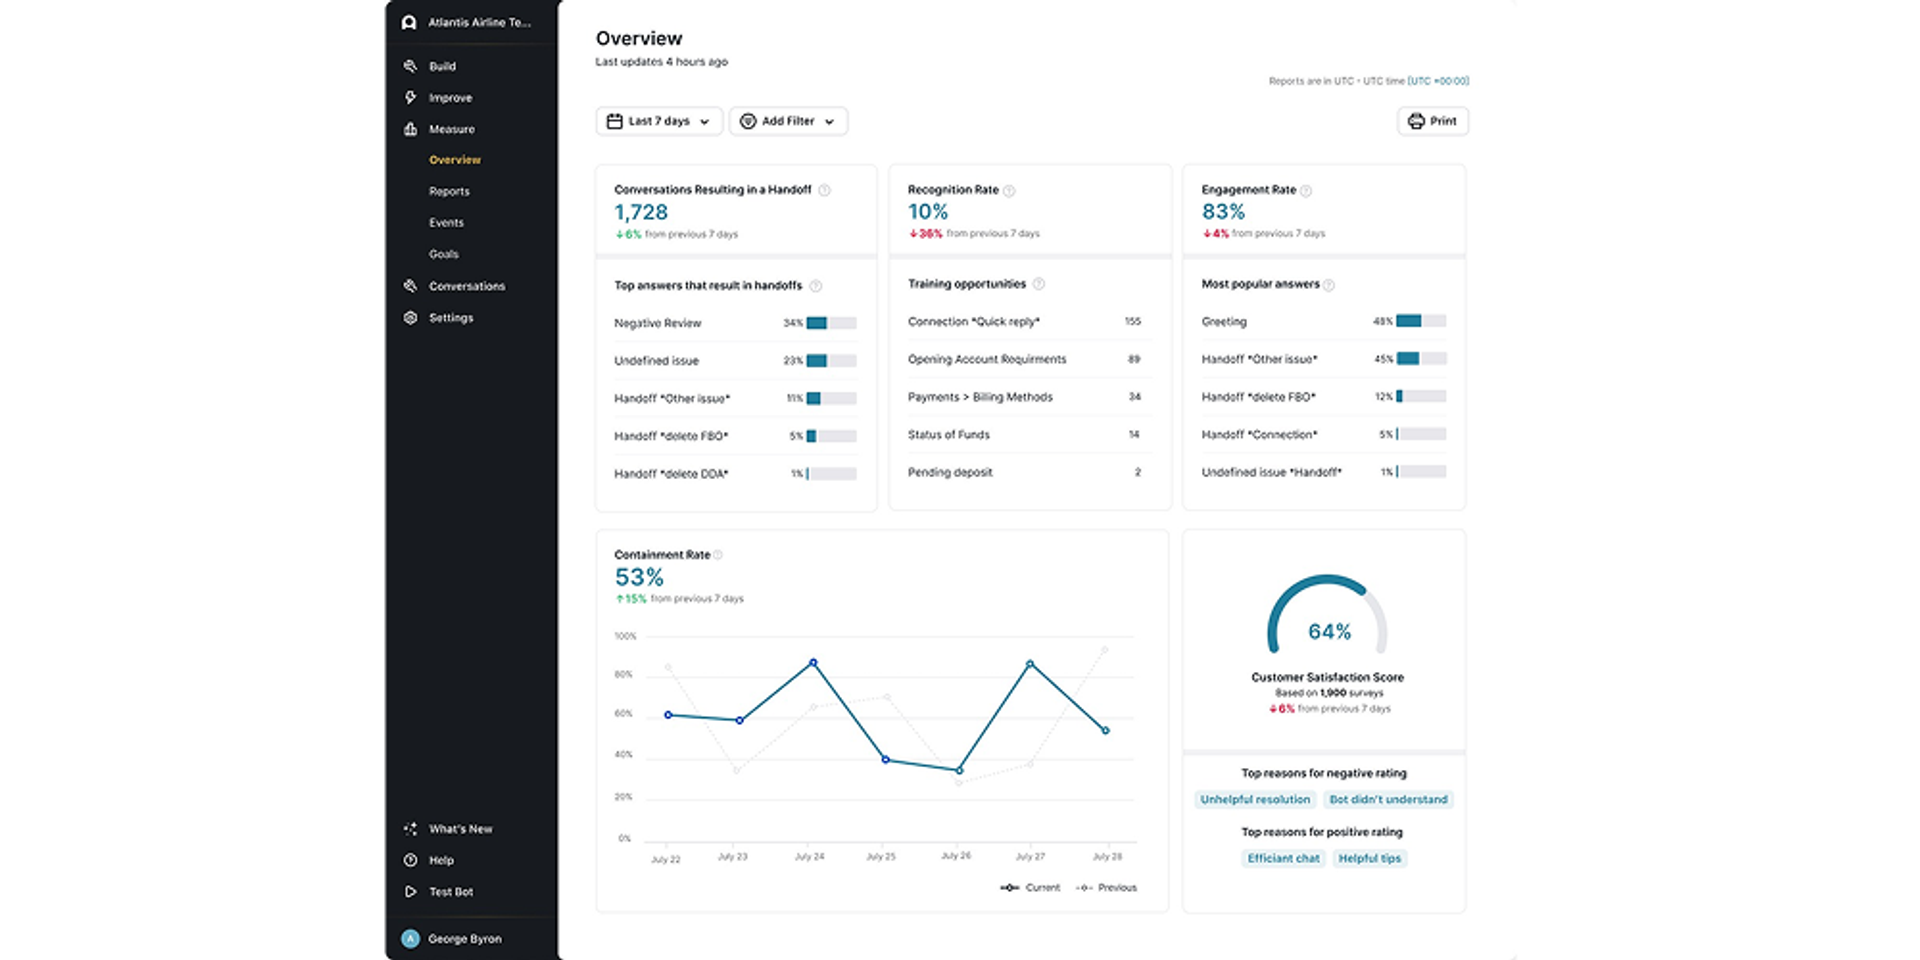Open the Help question icon
Screen dimensions: 1920x960
tap(410, 860)
